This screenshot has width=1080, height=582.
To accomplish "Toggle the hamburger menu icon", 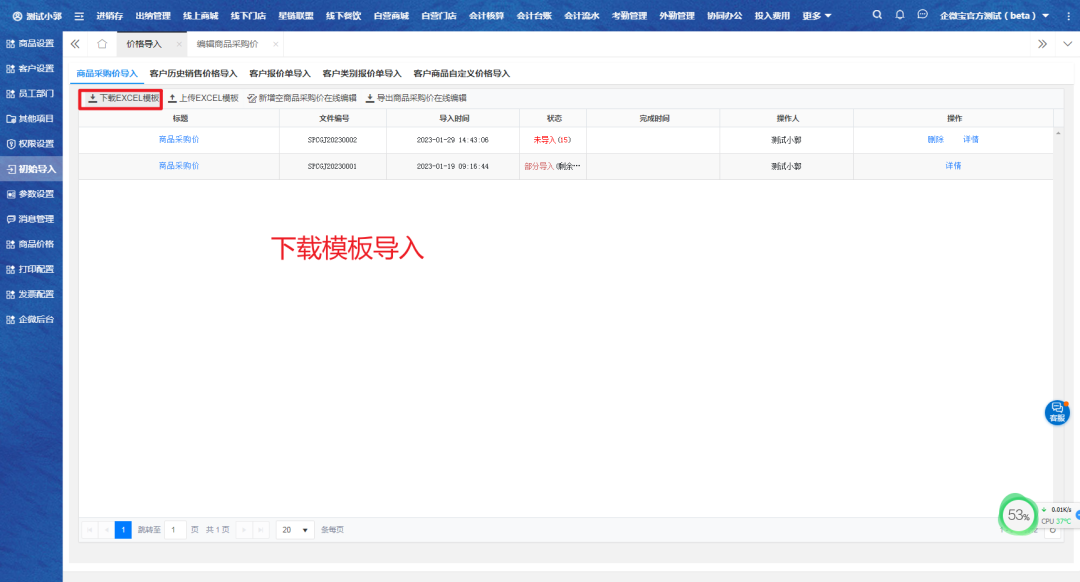I will click(x=78, y=16).
